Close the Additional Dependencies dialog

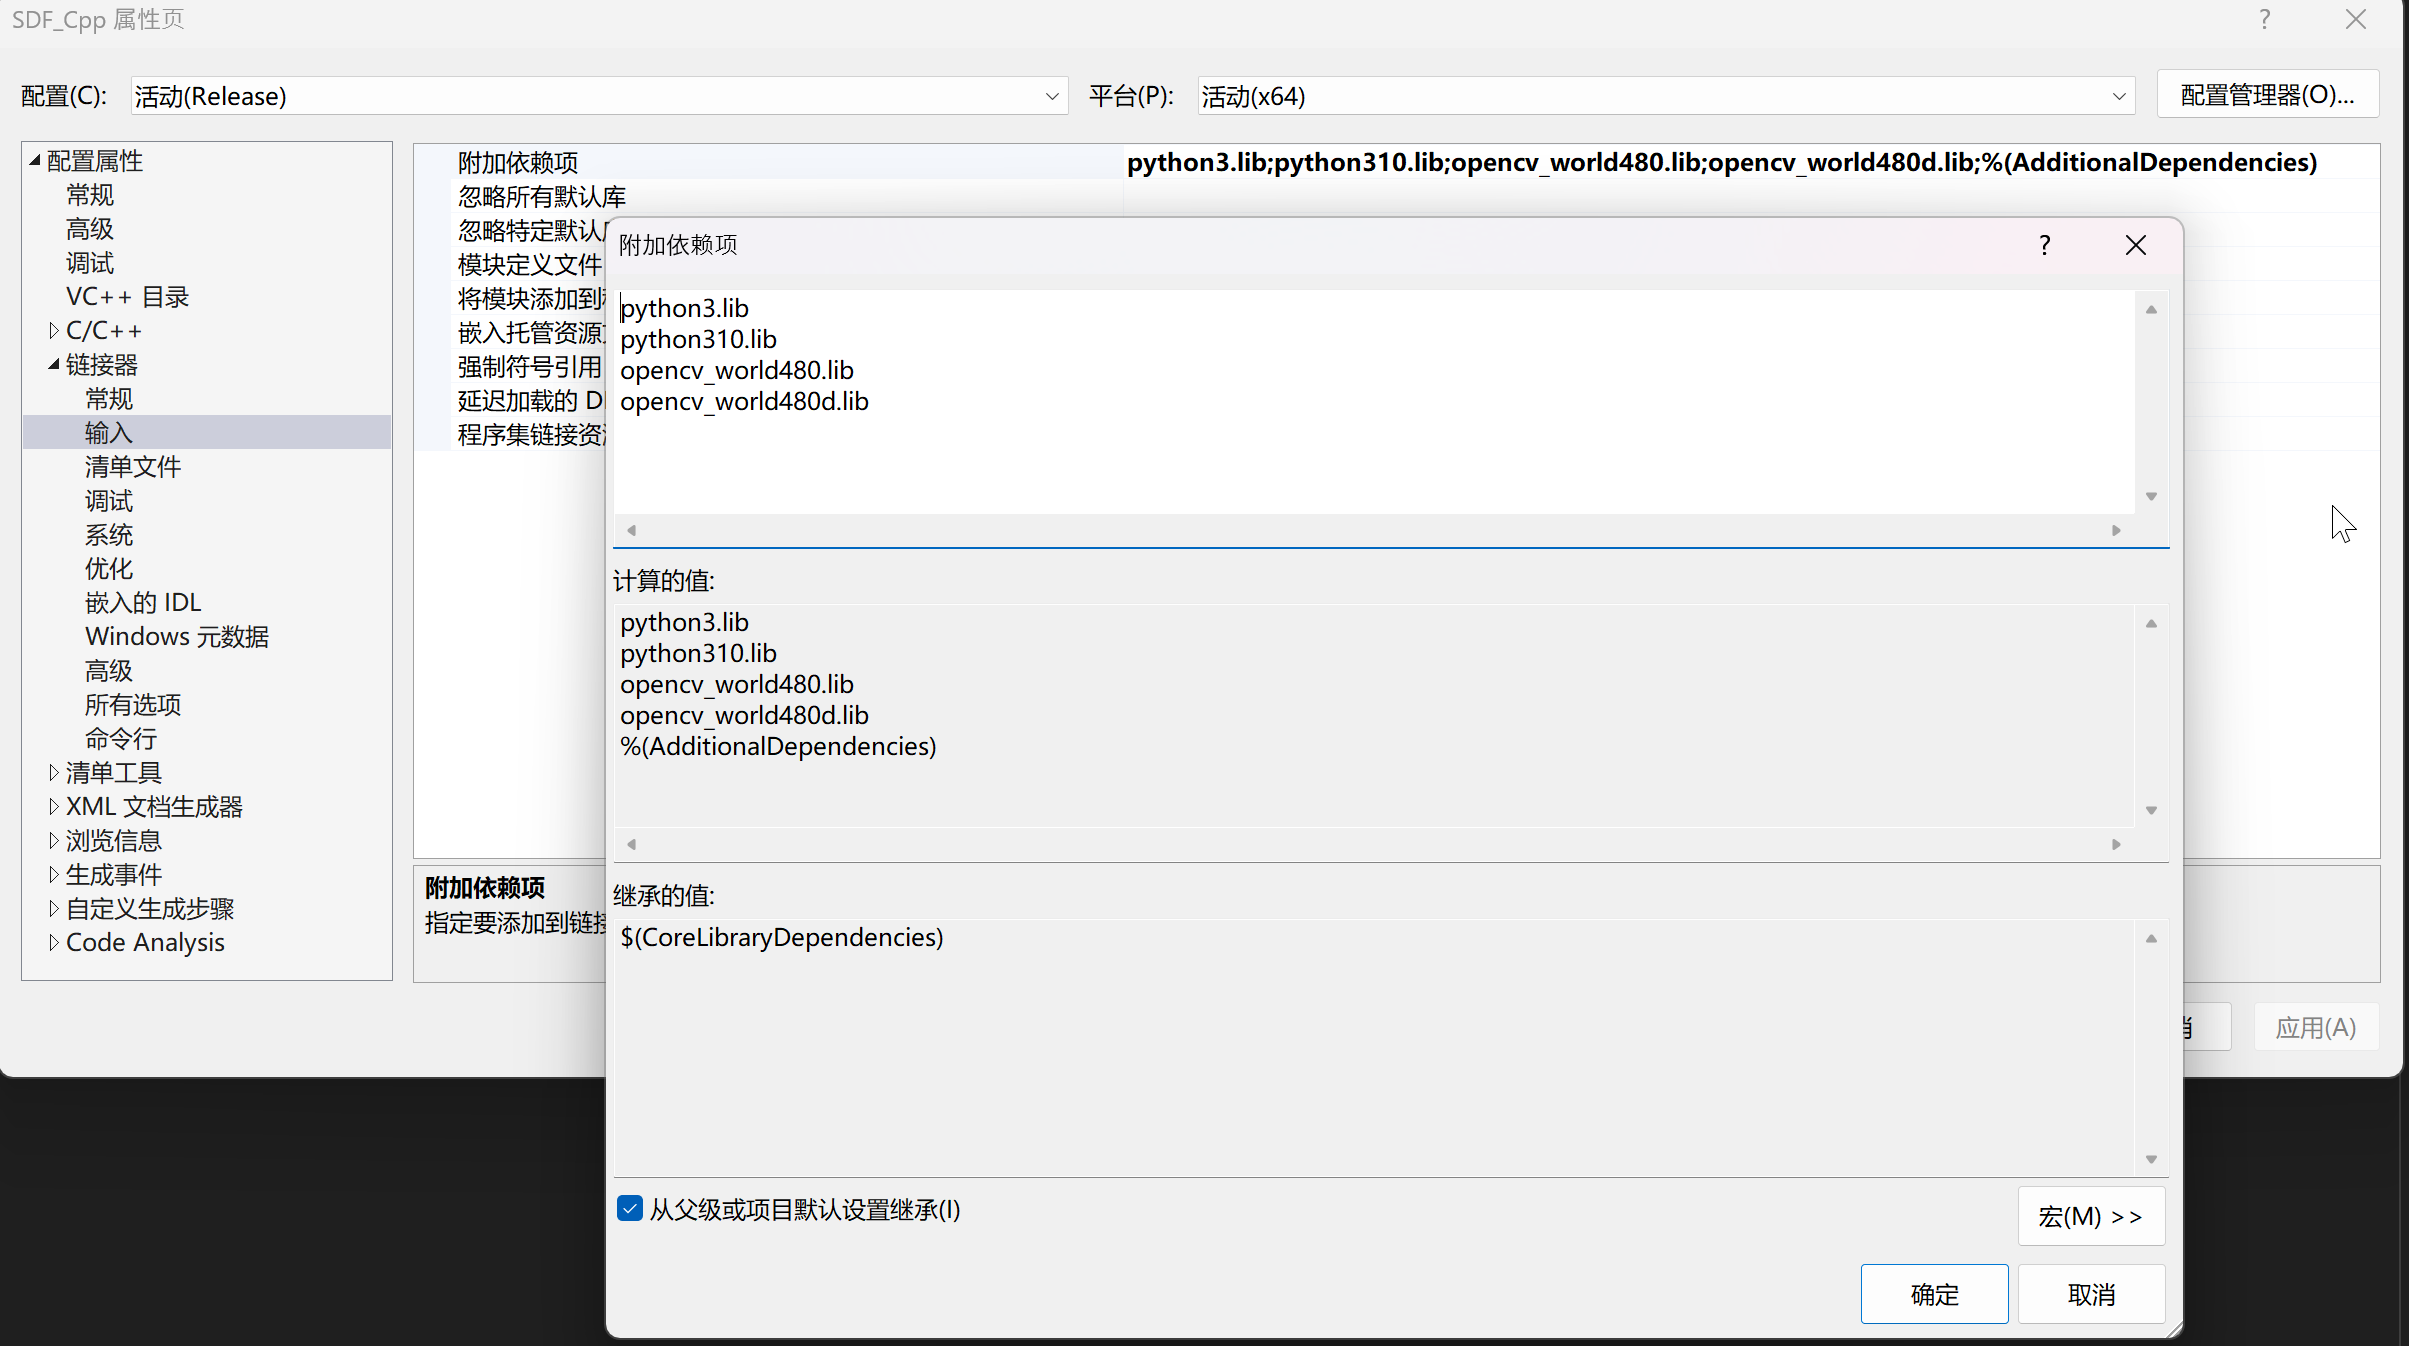pyautogui.click(x=2135, y=245)
